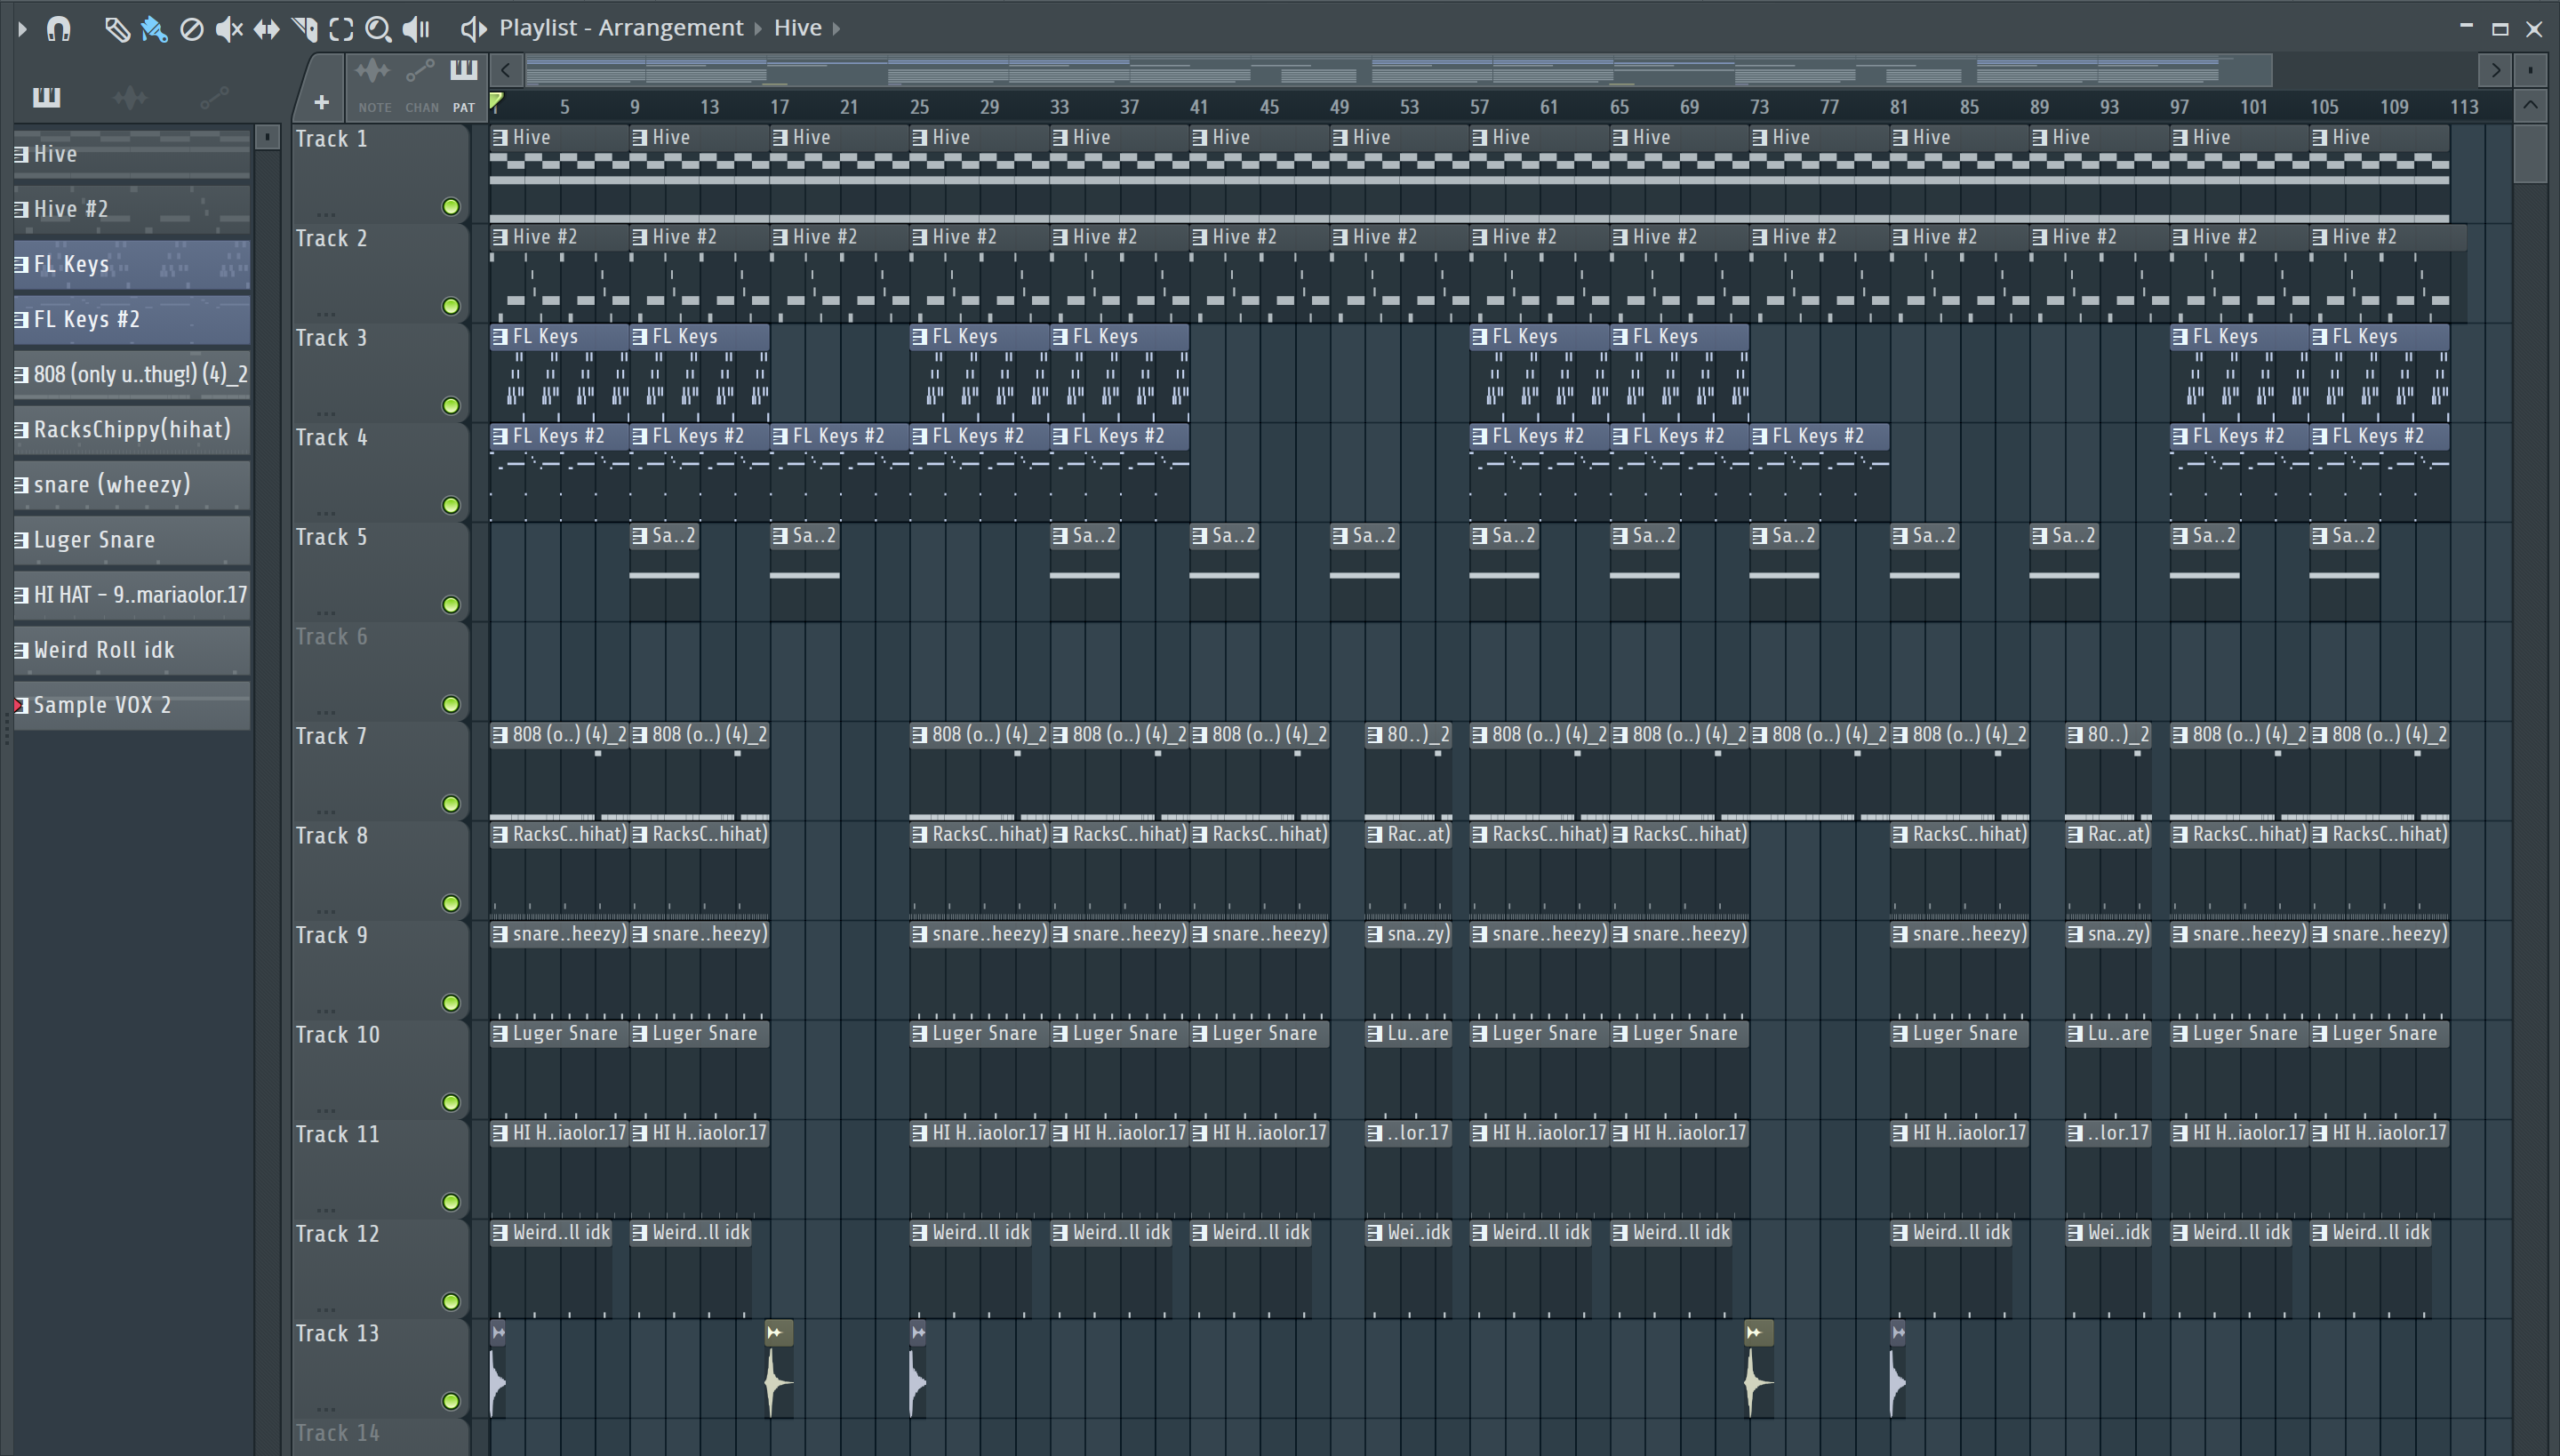Image resolution: width=2560 pixels, height=1456 pixels.
Task: Select the Playback scrub tool
Action: [x=416, y=29]
